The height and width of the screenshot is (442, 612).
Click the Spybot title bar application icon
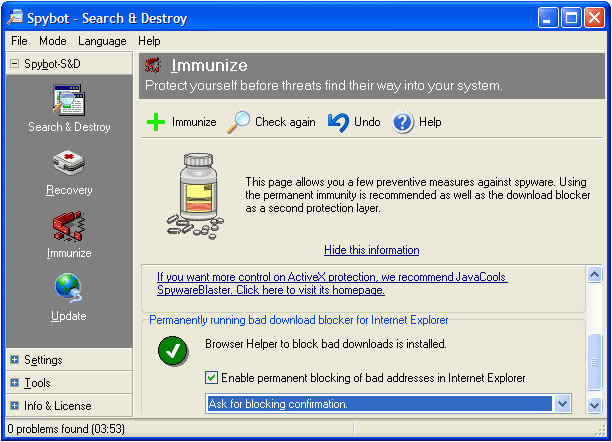pos(16,18)
